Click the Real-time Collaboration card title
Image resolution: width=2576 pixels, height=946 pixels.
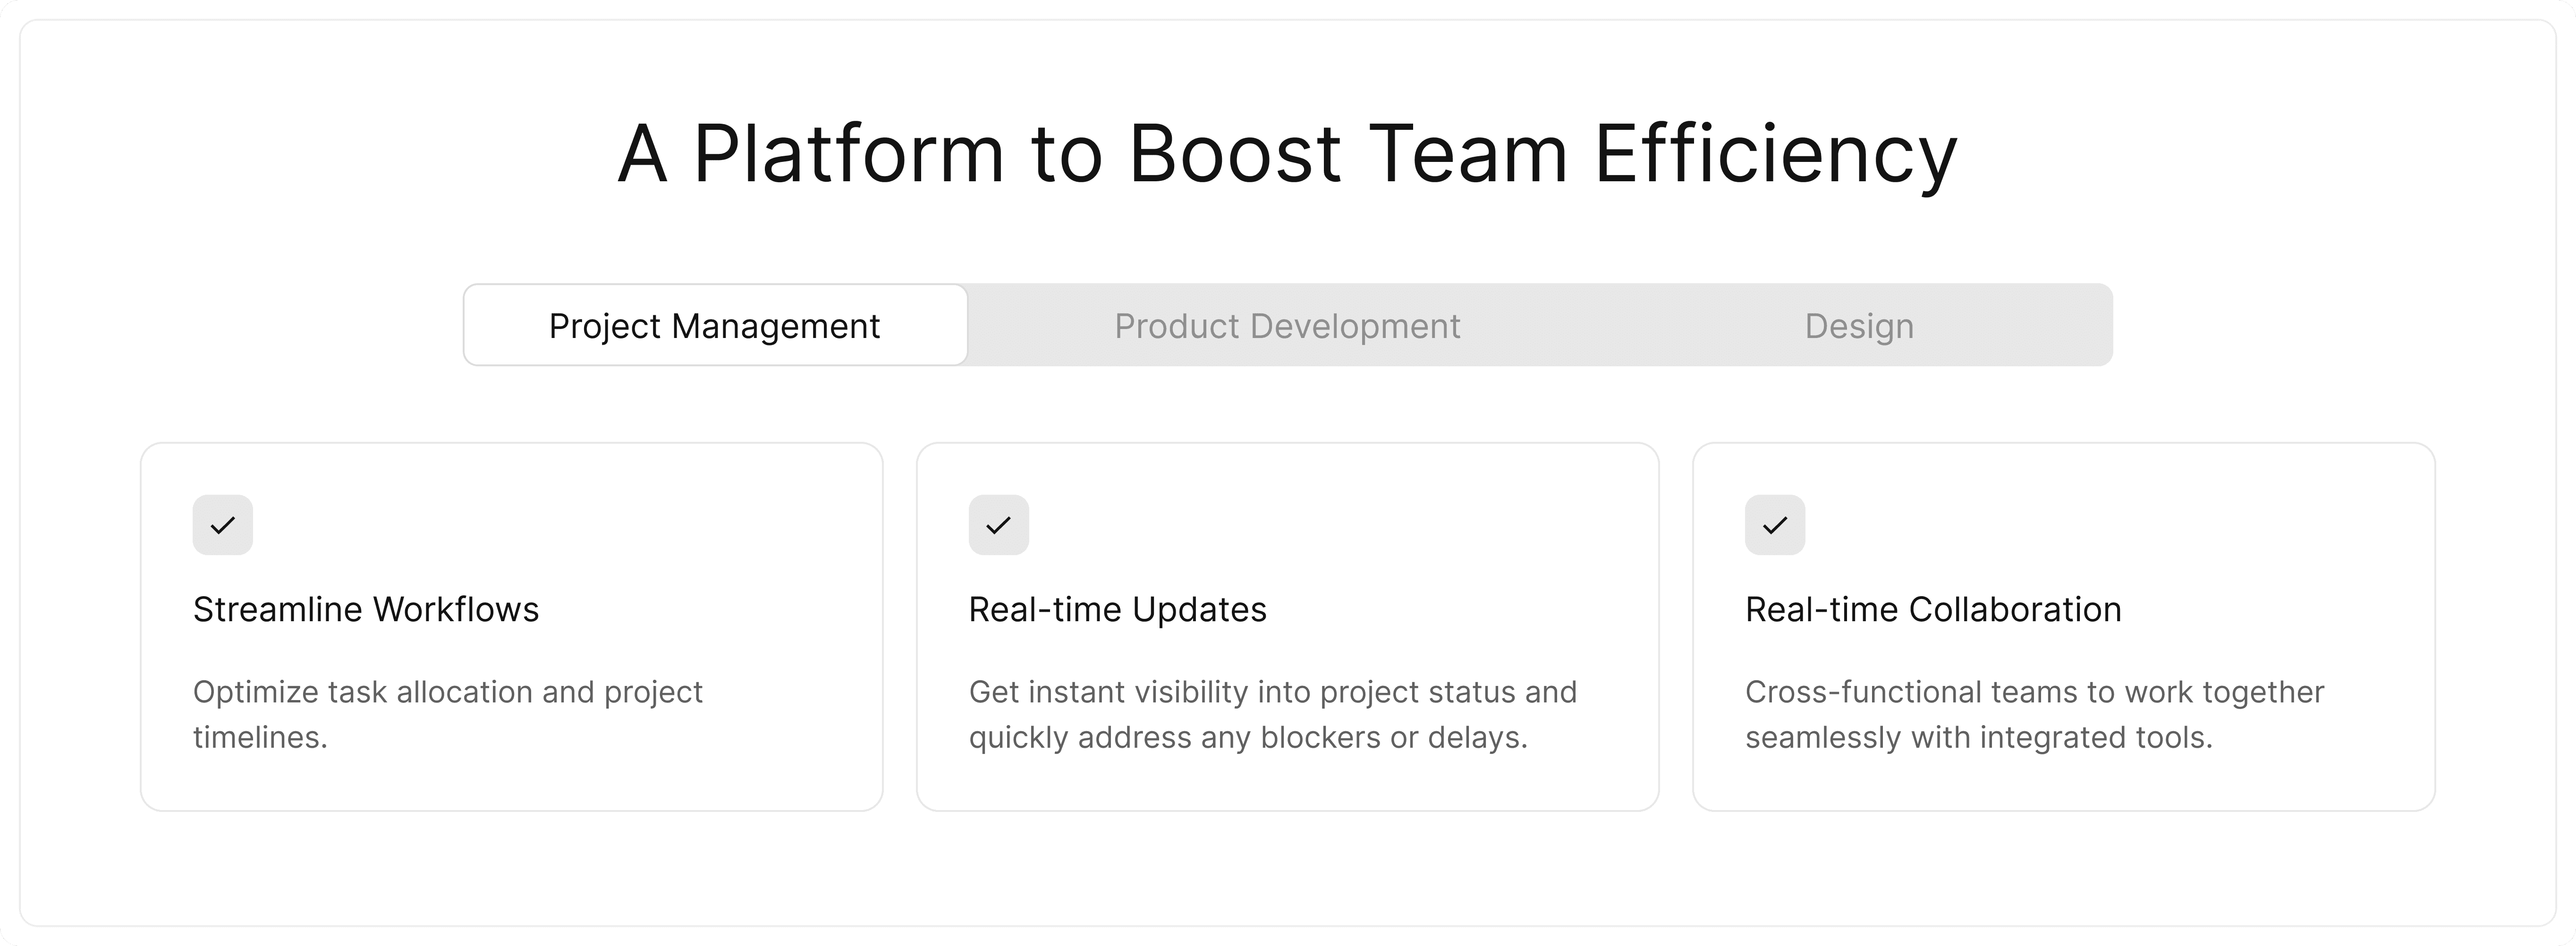tap(1932, 609)
